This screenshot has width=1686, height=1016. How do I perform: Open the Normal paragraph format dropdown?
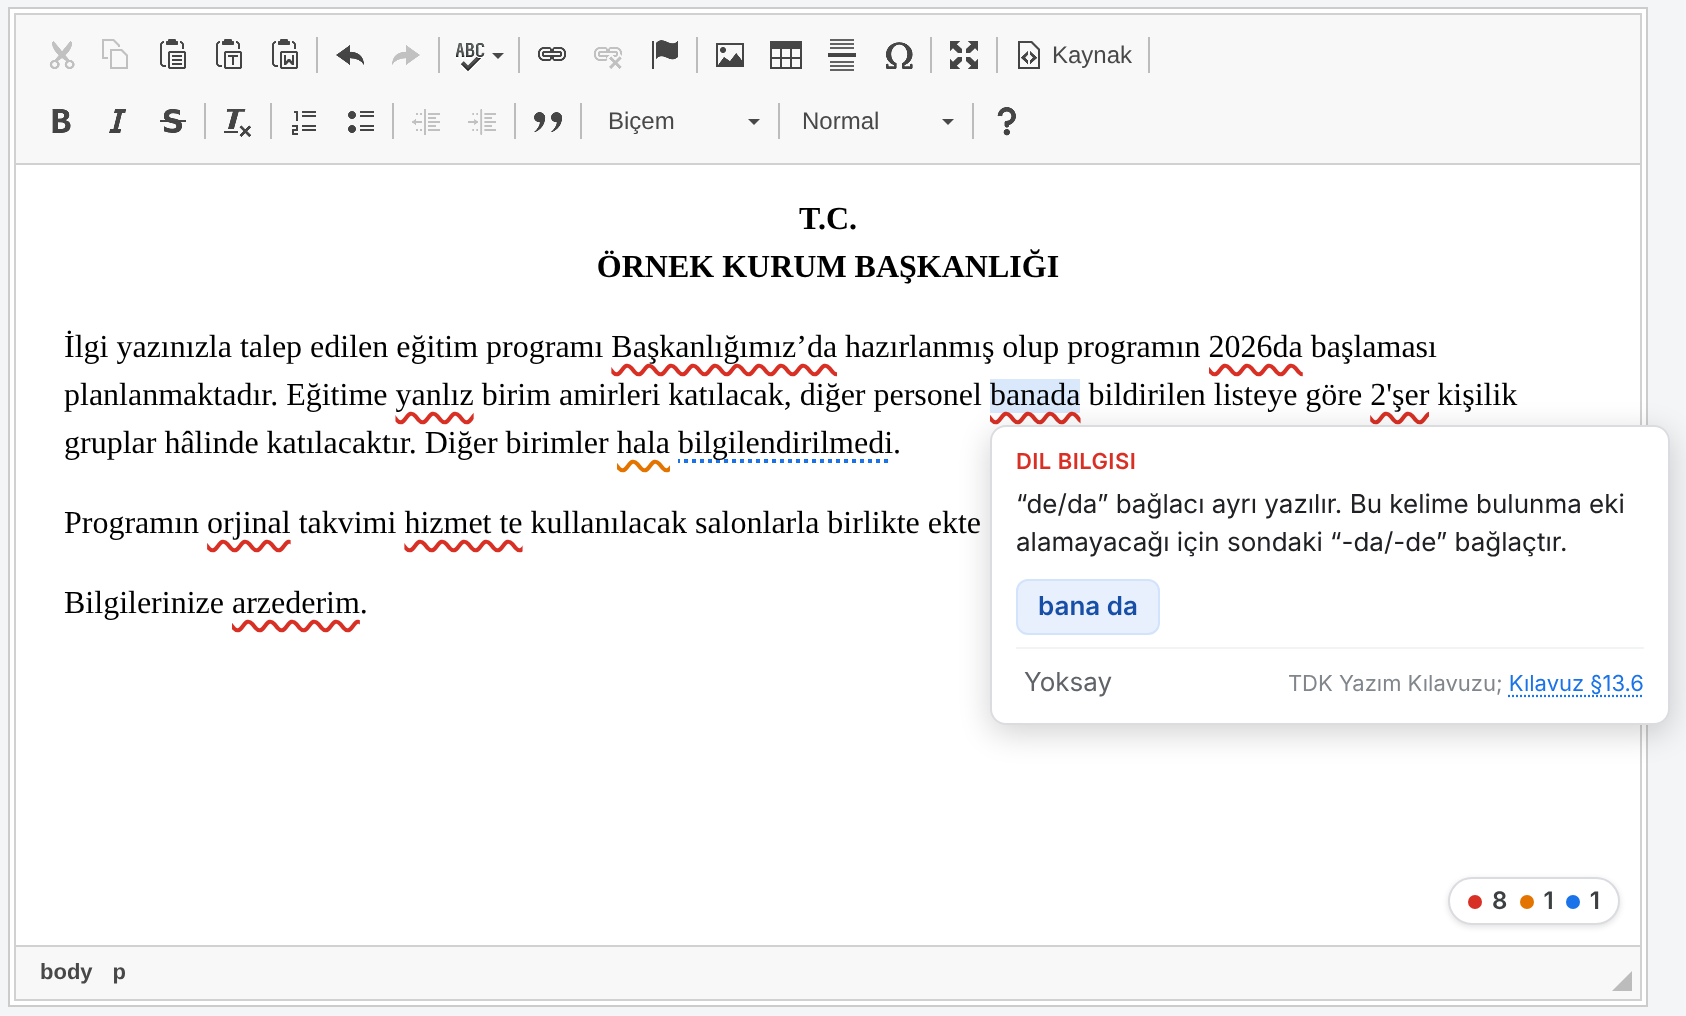coord(877,121)
